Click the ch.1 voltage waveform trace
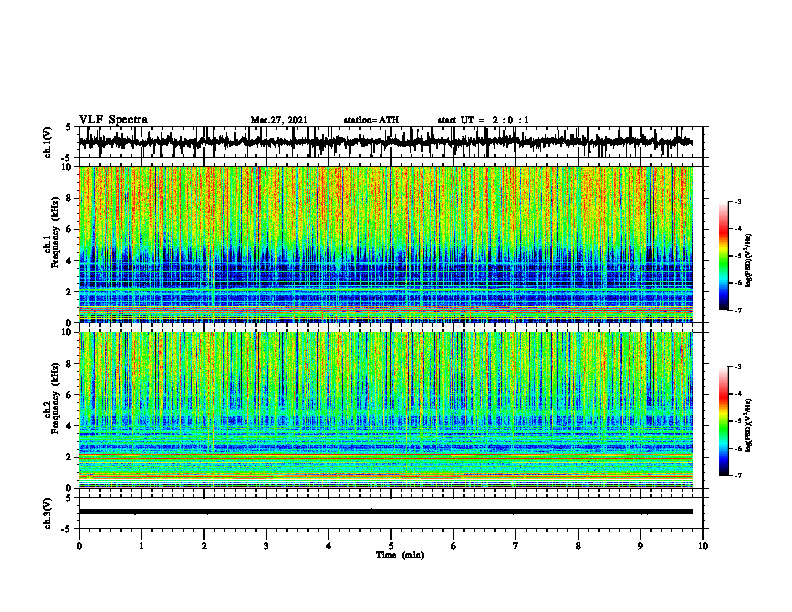 click(385, 142)
